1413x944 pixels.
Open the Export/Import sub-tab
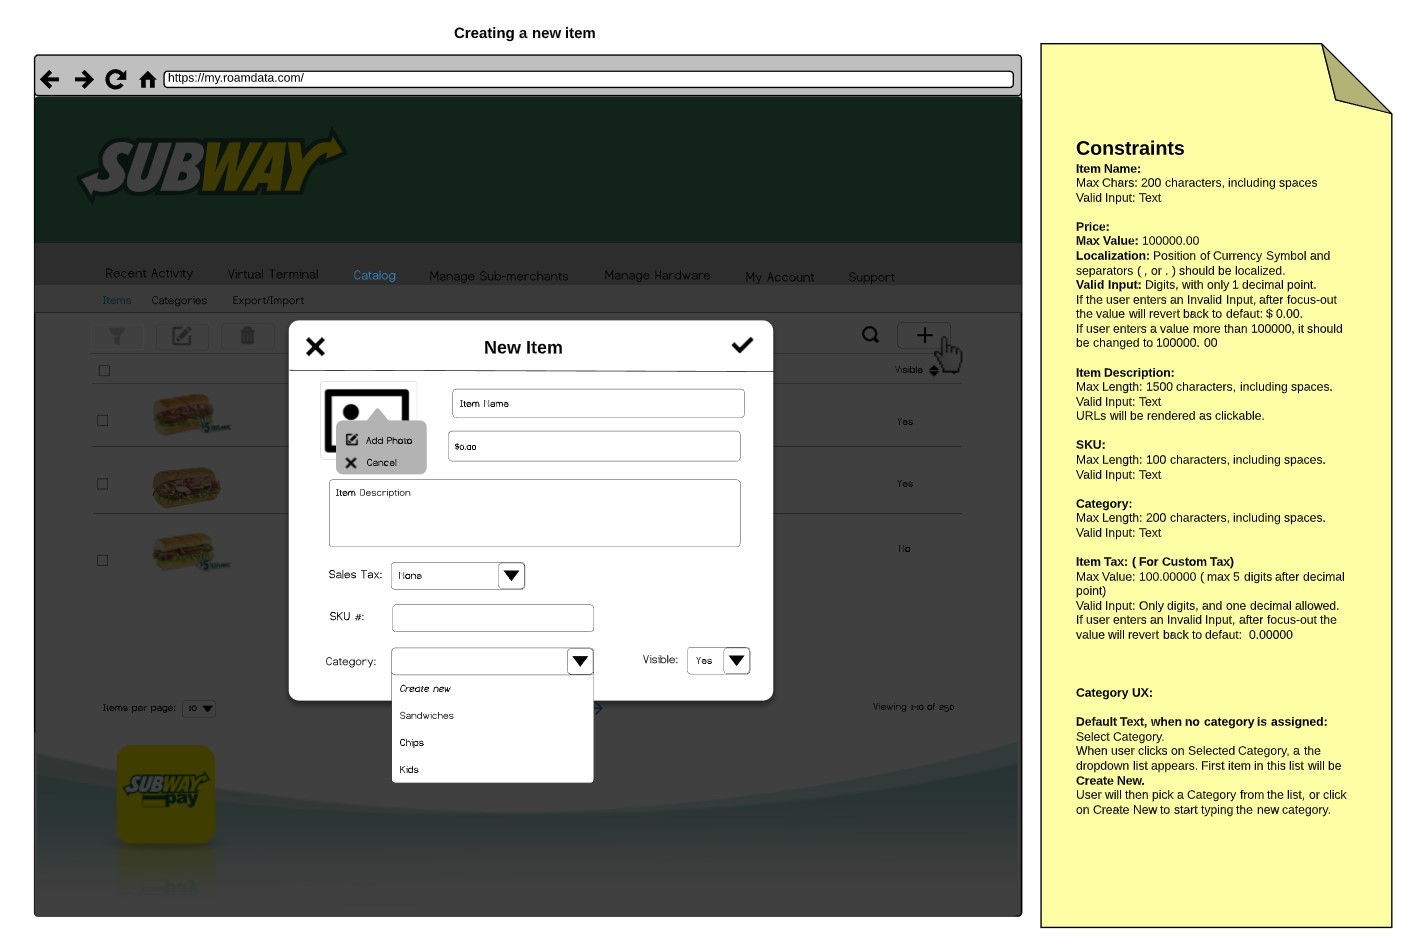pos(268,300)
